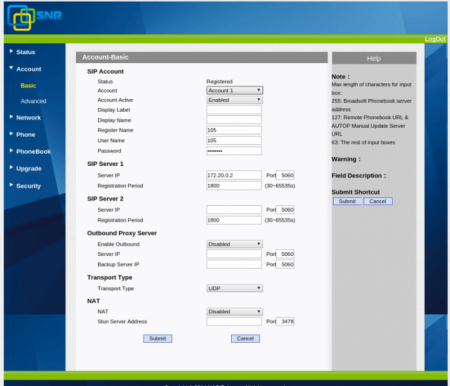Screen dimensions: 450x386
Task: Click SIP Server 2 Server IP field
Action: click(x=234, y=210)
